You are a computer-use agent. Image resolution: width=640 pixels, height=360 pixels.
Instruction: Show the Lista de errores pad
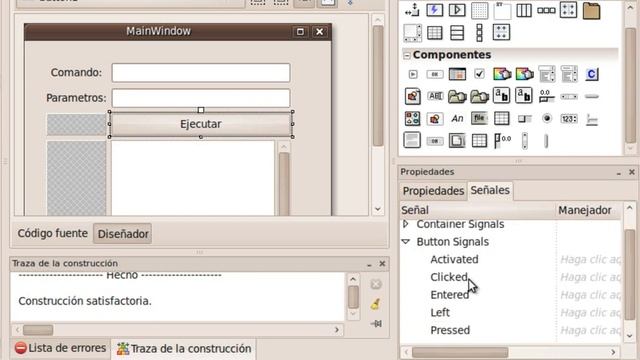(x=60, y=348)
